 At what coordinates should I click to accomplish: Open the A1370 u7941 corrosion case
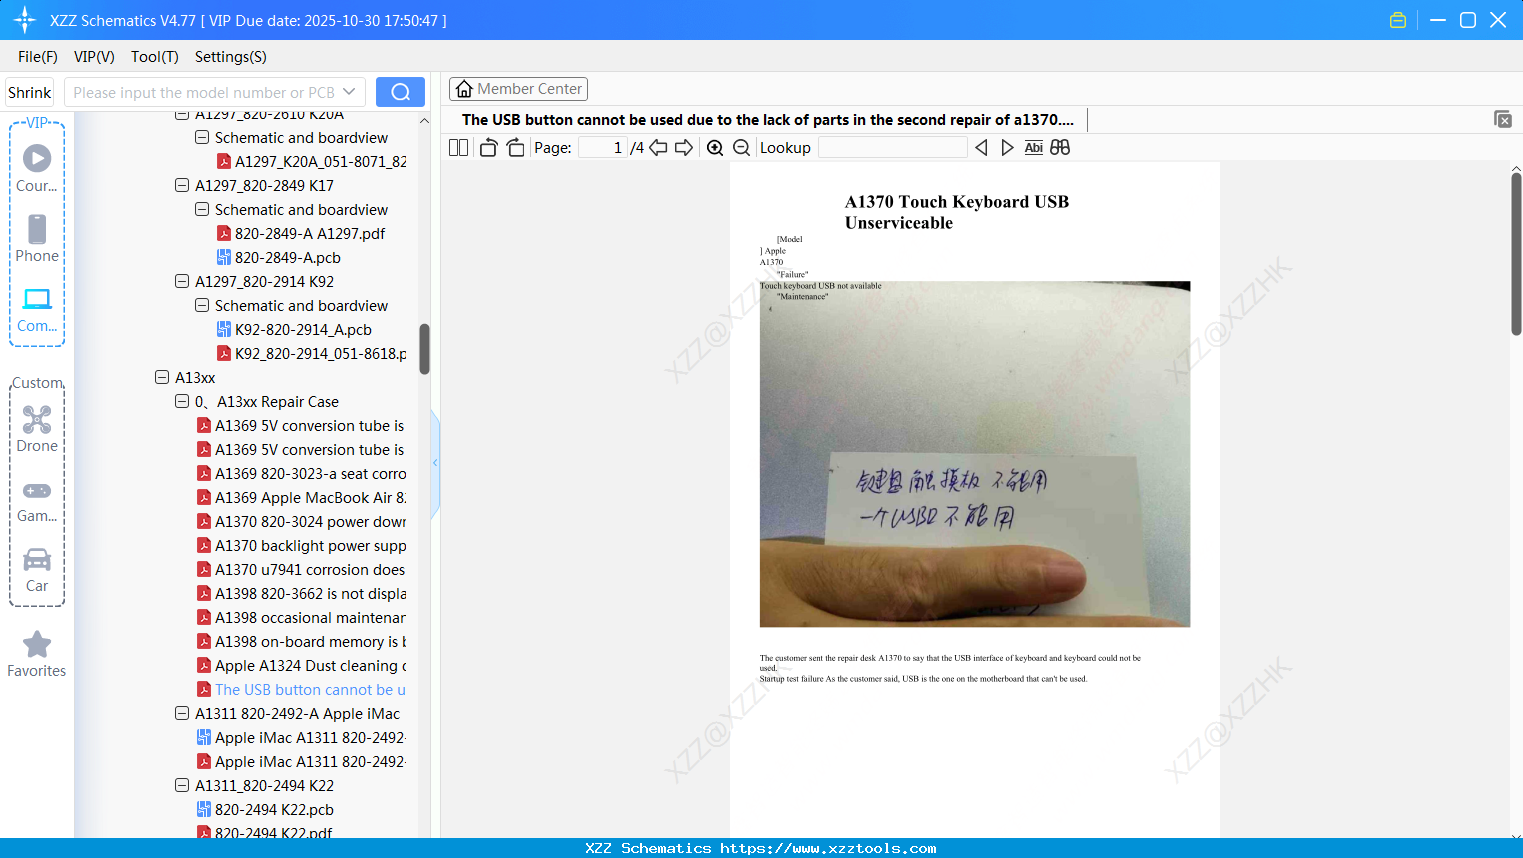[x=302, y=569]
